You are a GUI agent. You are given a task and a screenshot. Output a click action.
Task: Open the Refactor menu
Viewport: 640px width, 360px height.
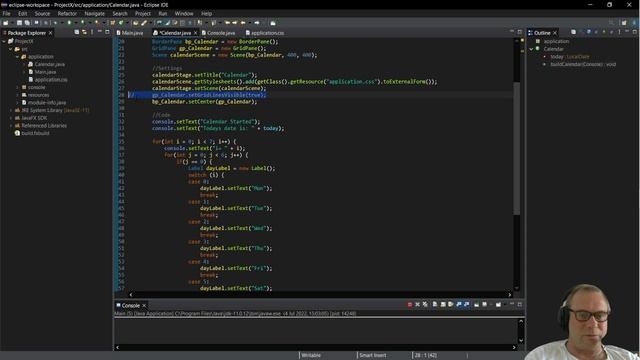(x=67, y=13)
